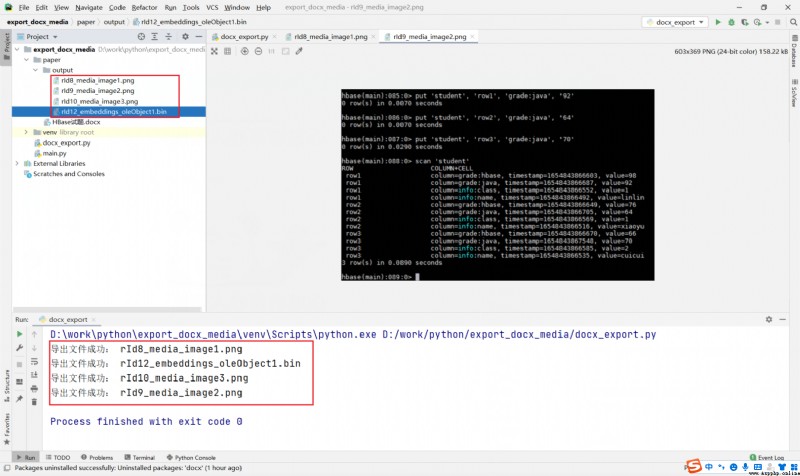Click the fit zoom to window icon

[x=285, y=51]
